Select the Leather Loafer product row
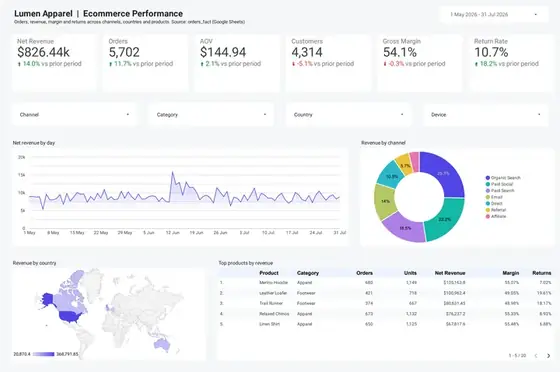Image resolution: width=560 pixels, height=372 pixels. tap(385, 293)
